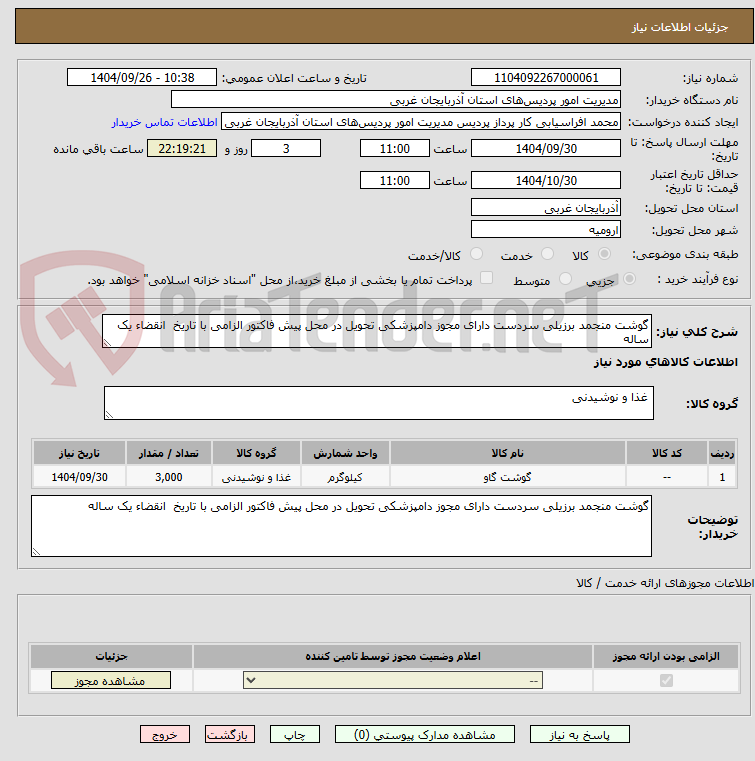Click the 'واحد شمارش' column header

[345, 453]
